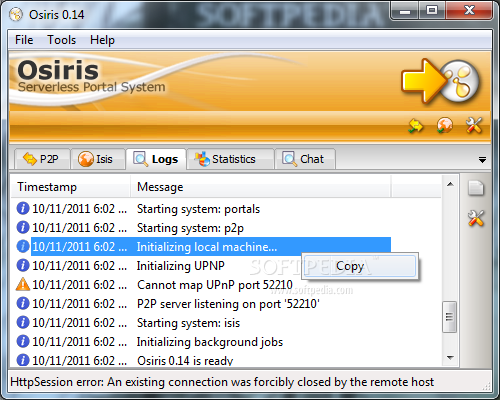Viewport: 500px width, 400px height.
Task: Click the HttpSession error status bar text
Action: [222, 382]
